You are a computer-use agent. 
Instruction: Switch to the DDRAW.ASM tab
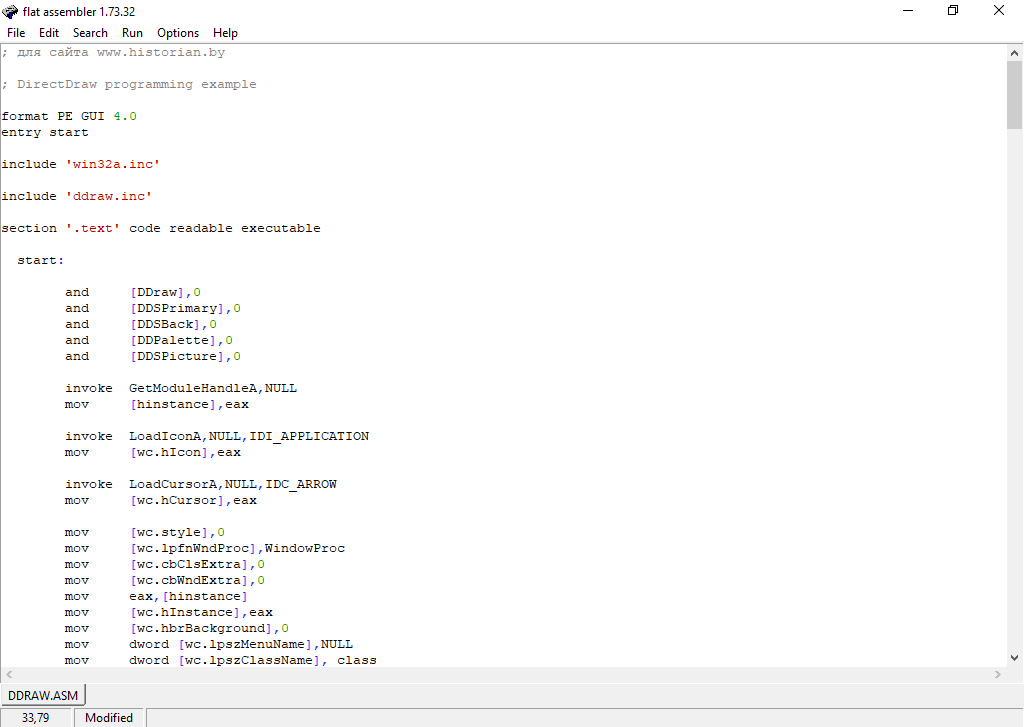pos(44,694)
